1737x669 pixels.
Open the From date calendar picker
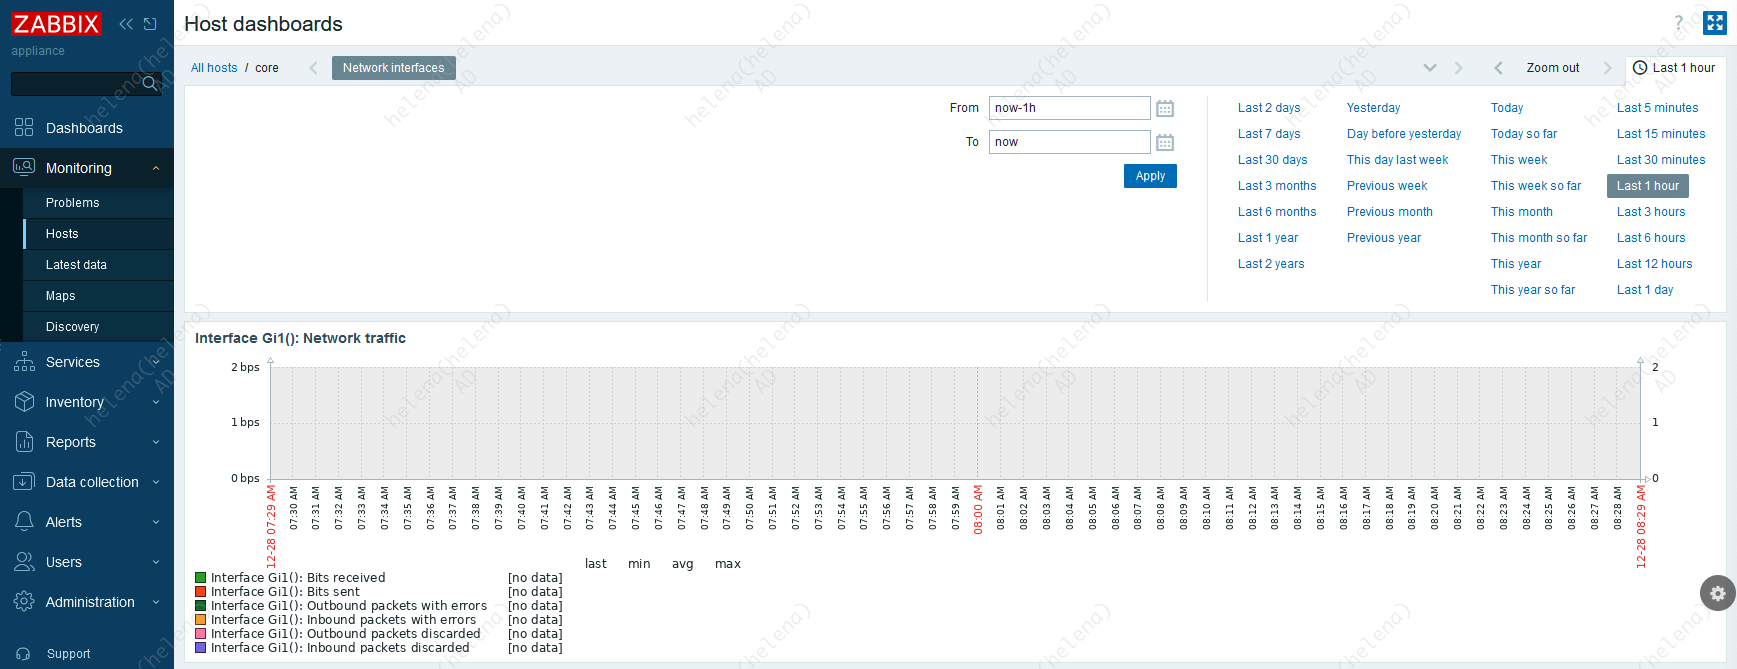[x=1165, y=108]
